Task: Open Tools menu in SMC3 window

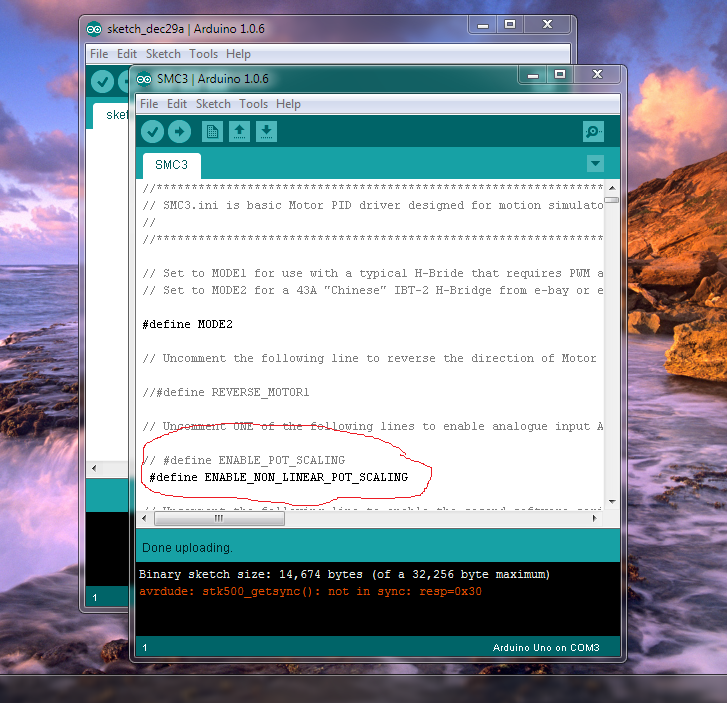Action: (254, 104)
